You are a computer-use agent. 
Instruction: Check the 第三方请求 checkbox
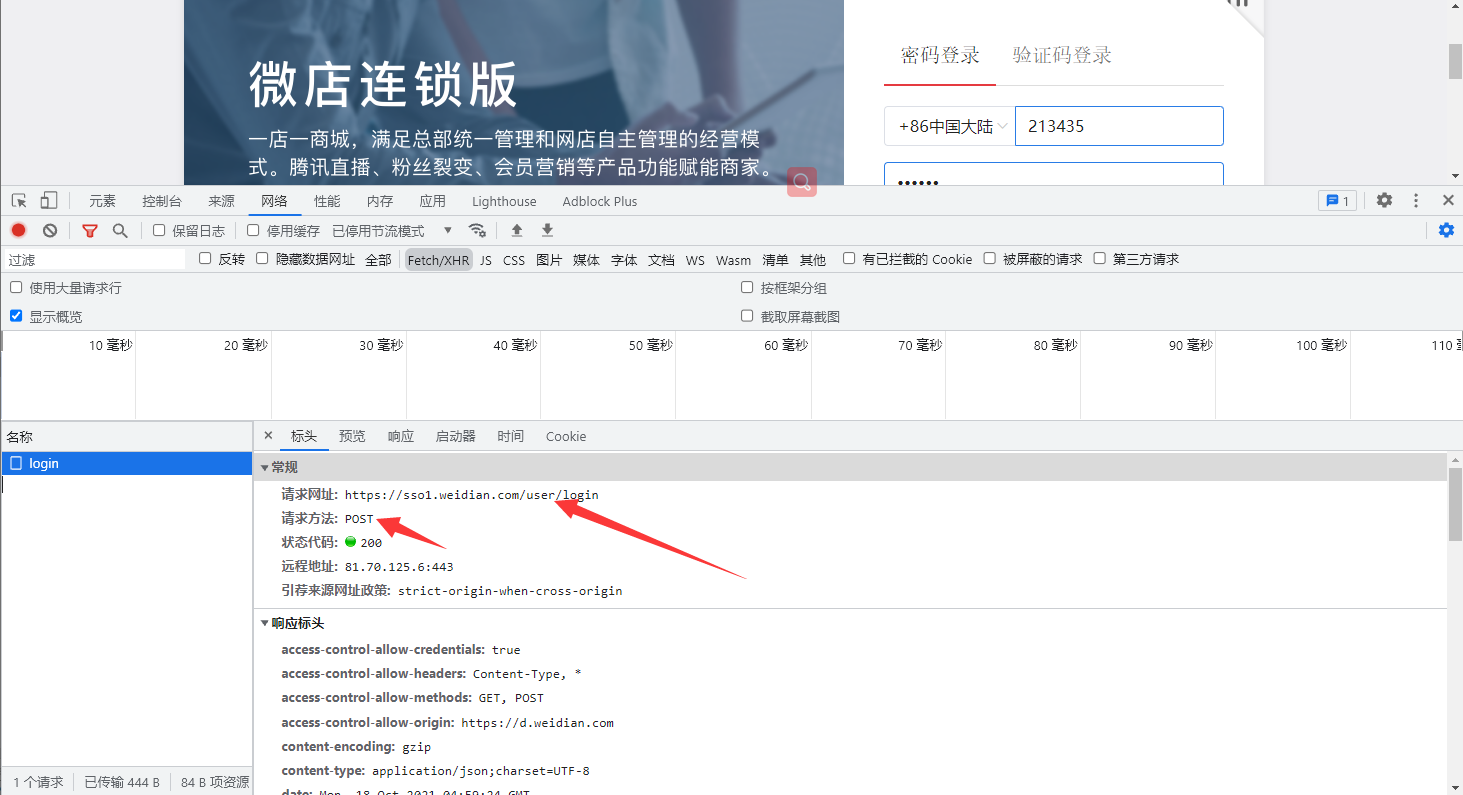tap(1099, 258)
